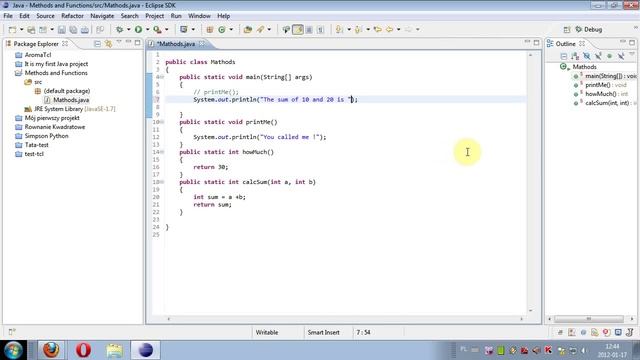Select JRE System Library node
Image resolution: width=640 pixels, height=360 pixels.
pos(70,109)
